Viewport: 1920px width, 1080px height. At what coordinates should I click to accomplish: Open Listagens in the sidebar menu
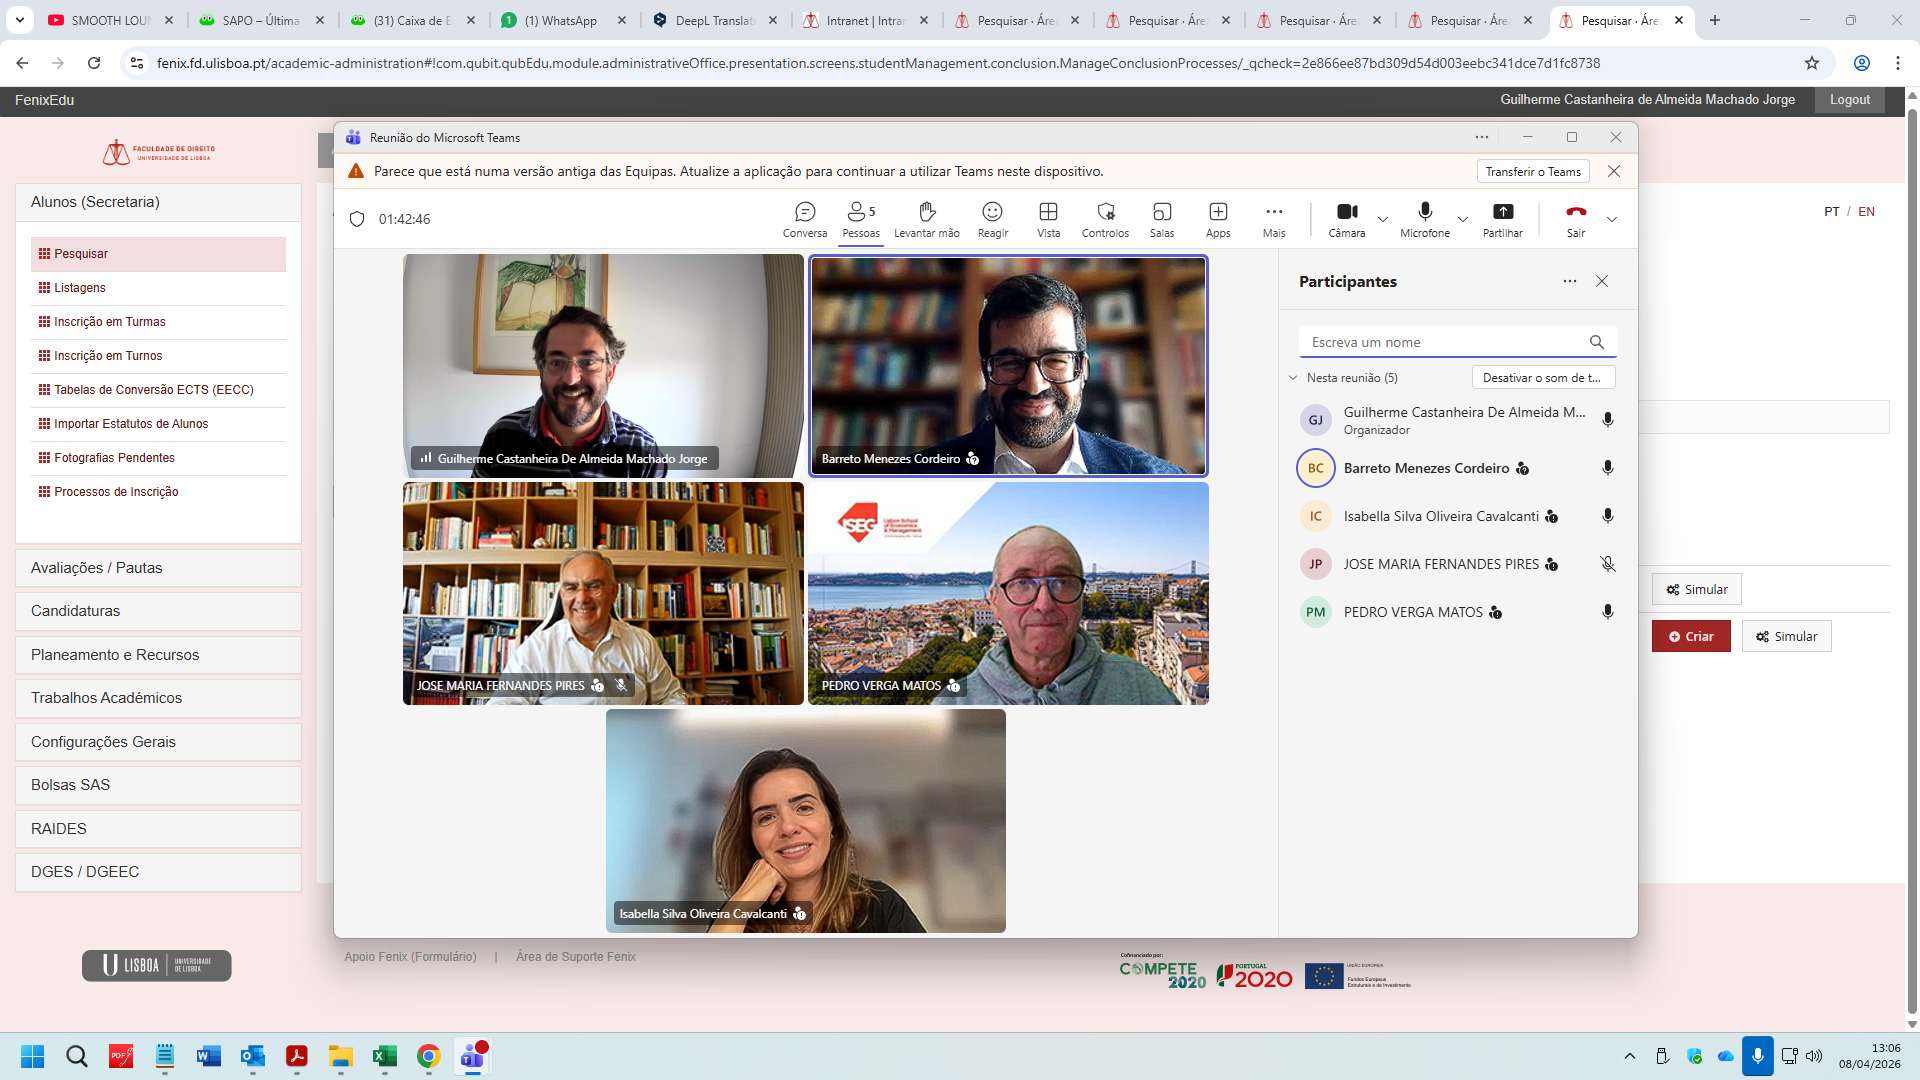coord(80,288)
